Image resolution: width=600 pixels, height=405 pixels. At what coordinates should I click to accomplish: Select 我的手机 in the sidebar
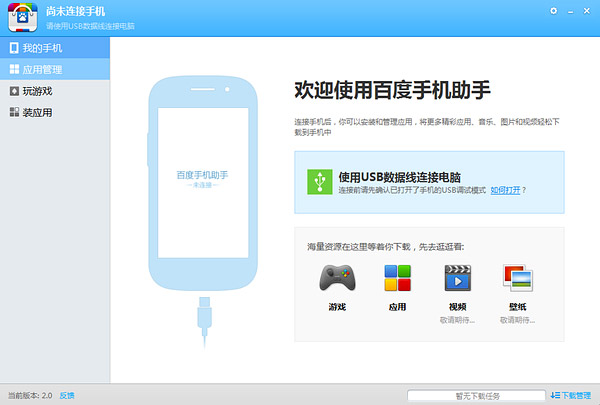[41, 48]
